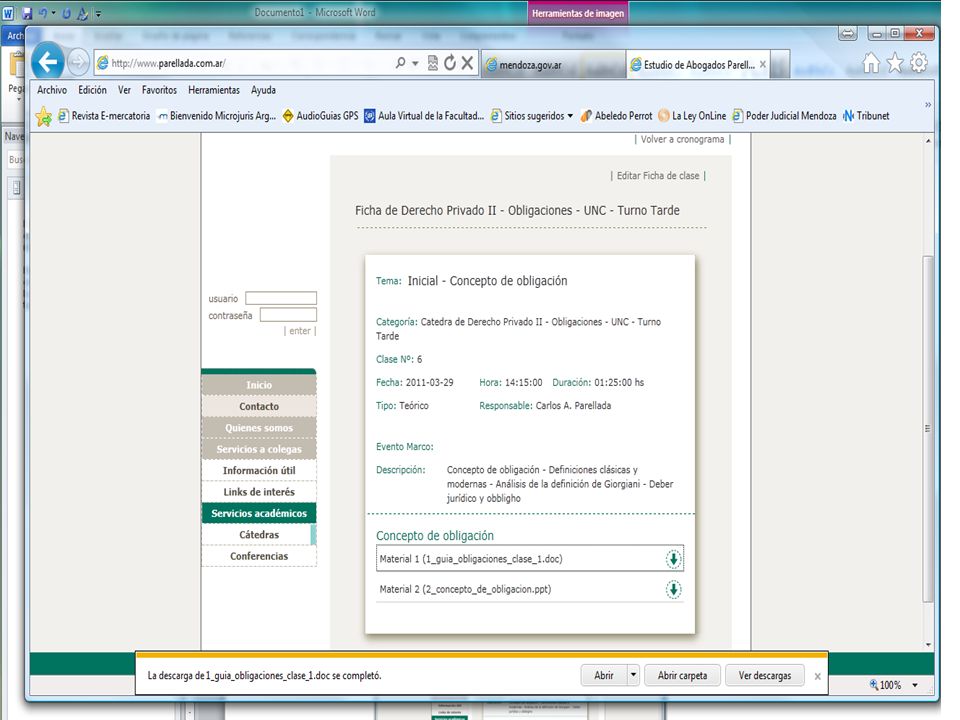
Task: Click the Word application icon in title bar
Action: 8,13
